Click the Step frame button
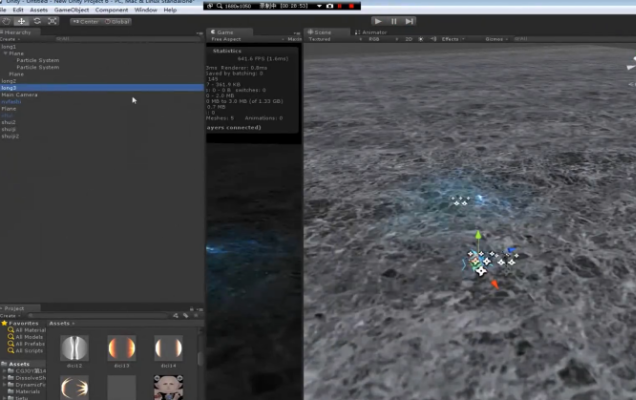 click(x=409, y=21)
